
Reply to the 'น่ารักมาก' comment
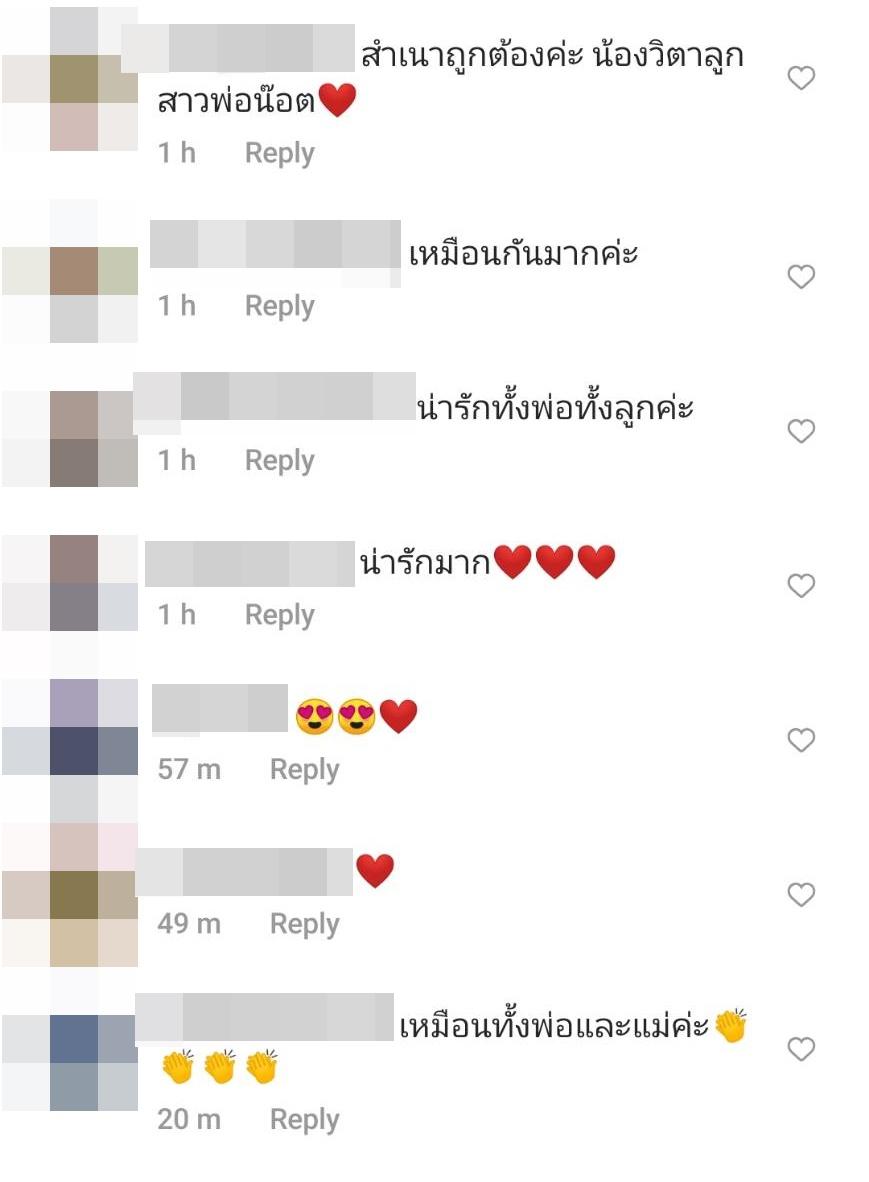[x=280, y=615]
